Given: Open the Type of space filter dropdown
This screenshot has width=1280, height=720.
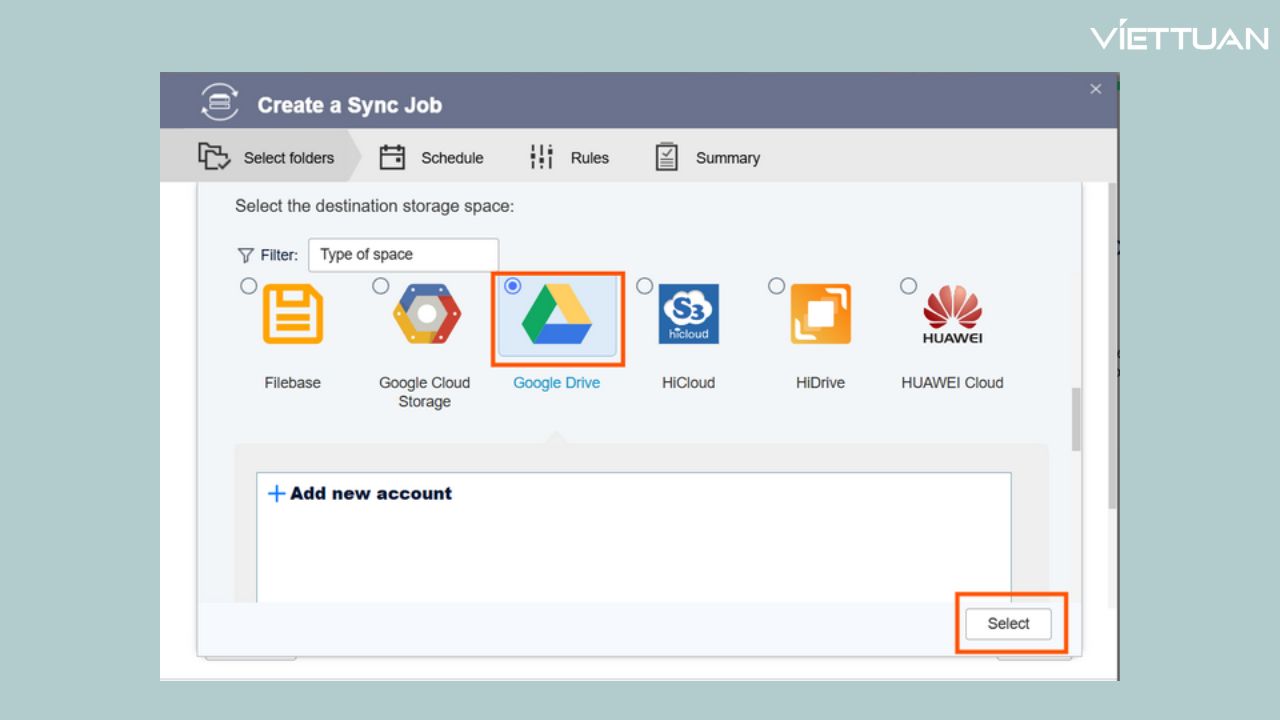Looking at the screenshot, I should [403, 255].
